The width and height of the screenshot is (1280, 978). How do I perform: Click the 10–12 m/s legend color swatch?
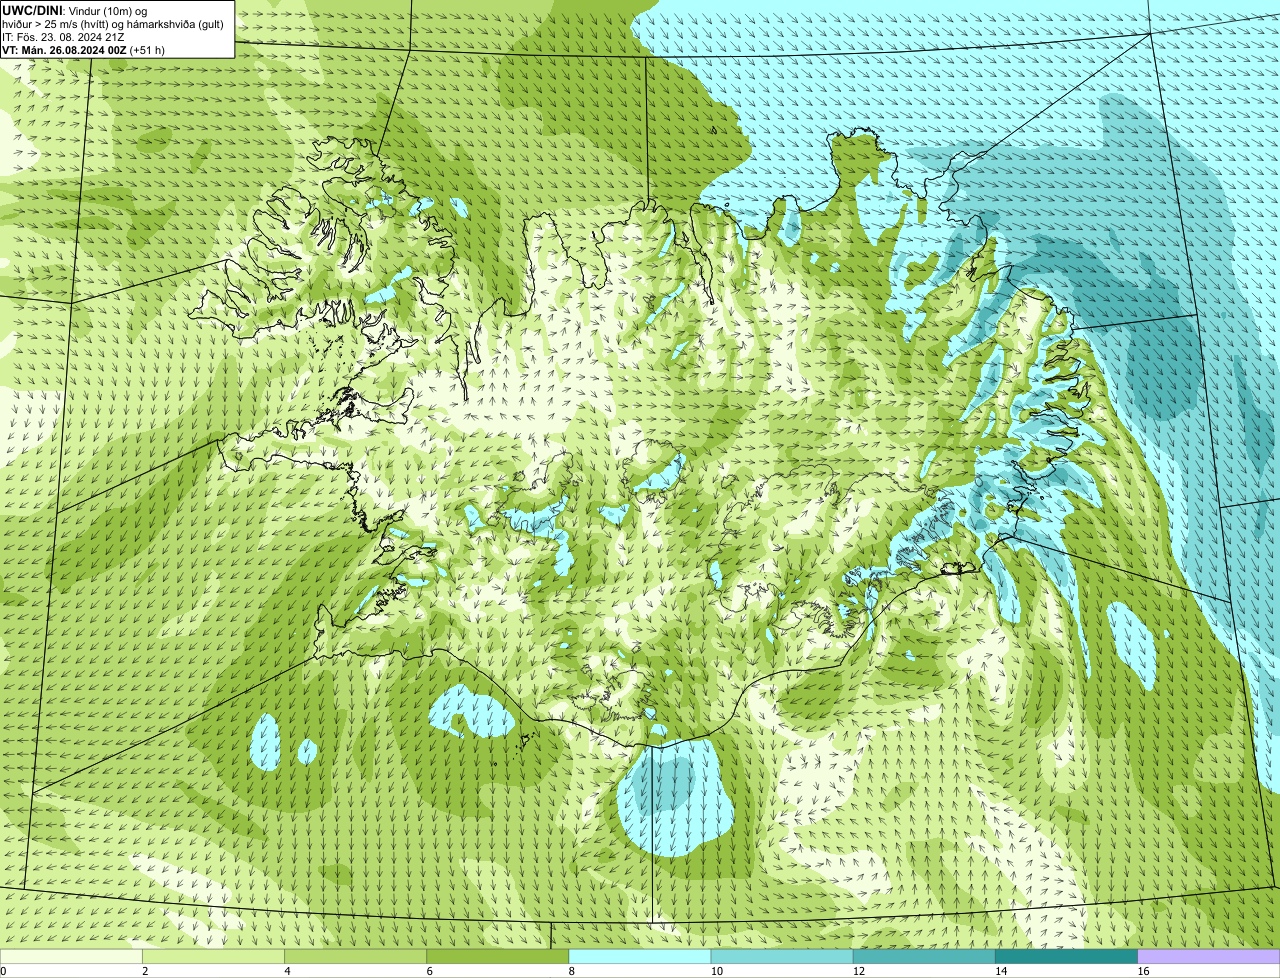782,956
